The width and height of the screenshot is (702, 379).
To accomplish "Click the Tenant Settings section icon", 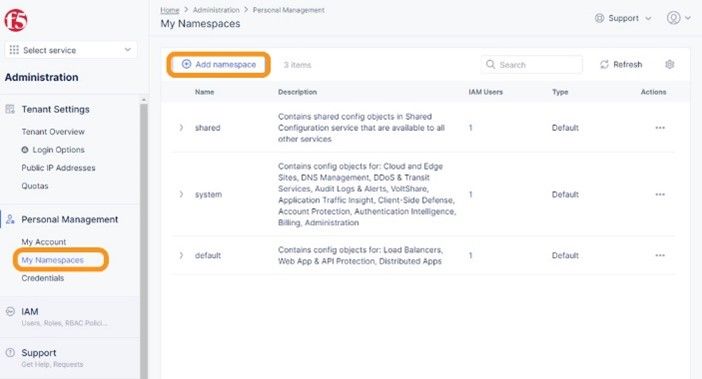I will point(10,109).
